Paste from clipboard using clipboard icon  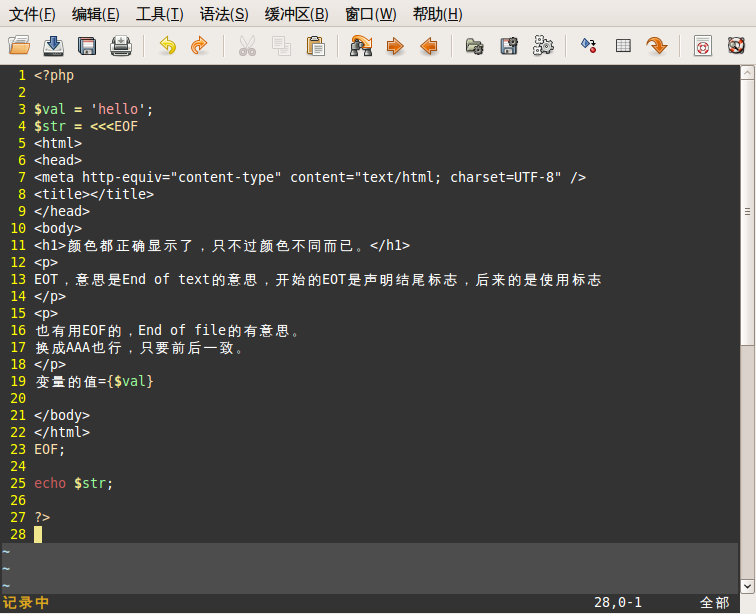point(315,46)
